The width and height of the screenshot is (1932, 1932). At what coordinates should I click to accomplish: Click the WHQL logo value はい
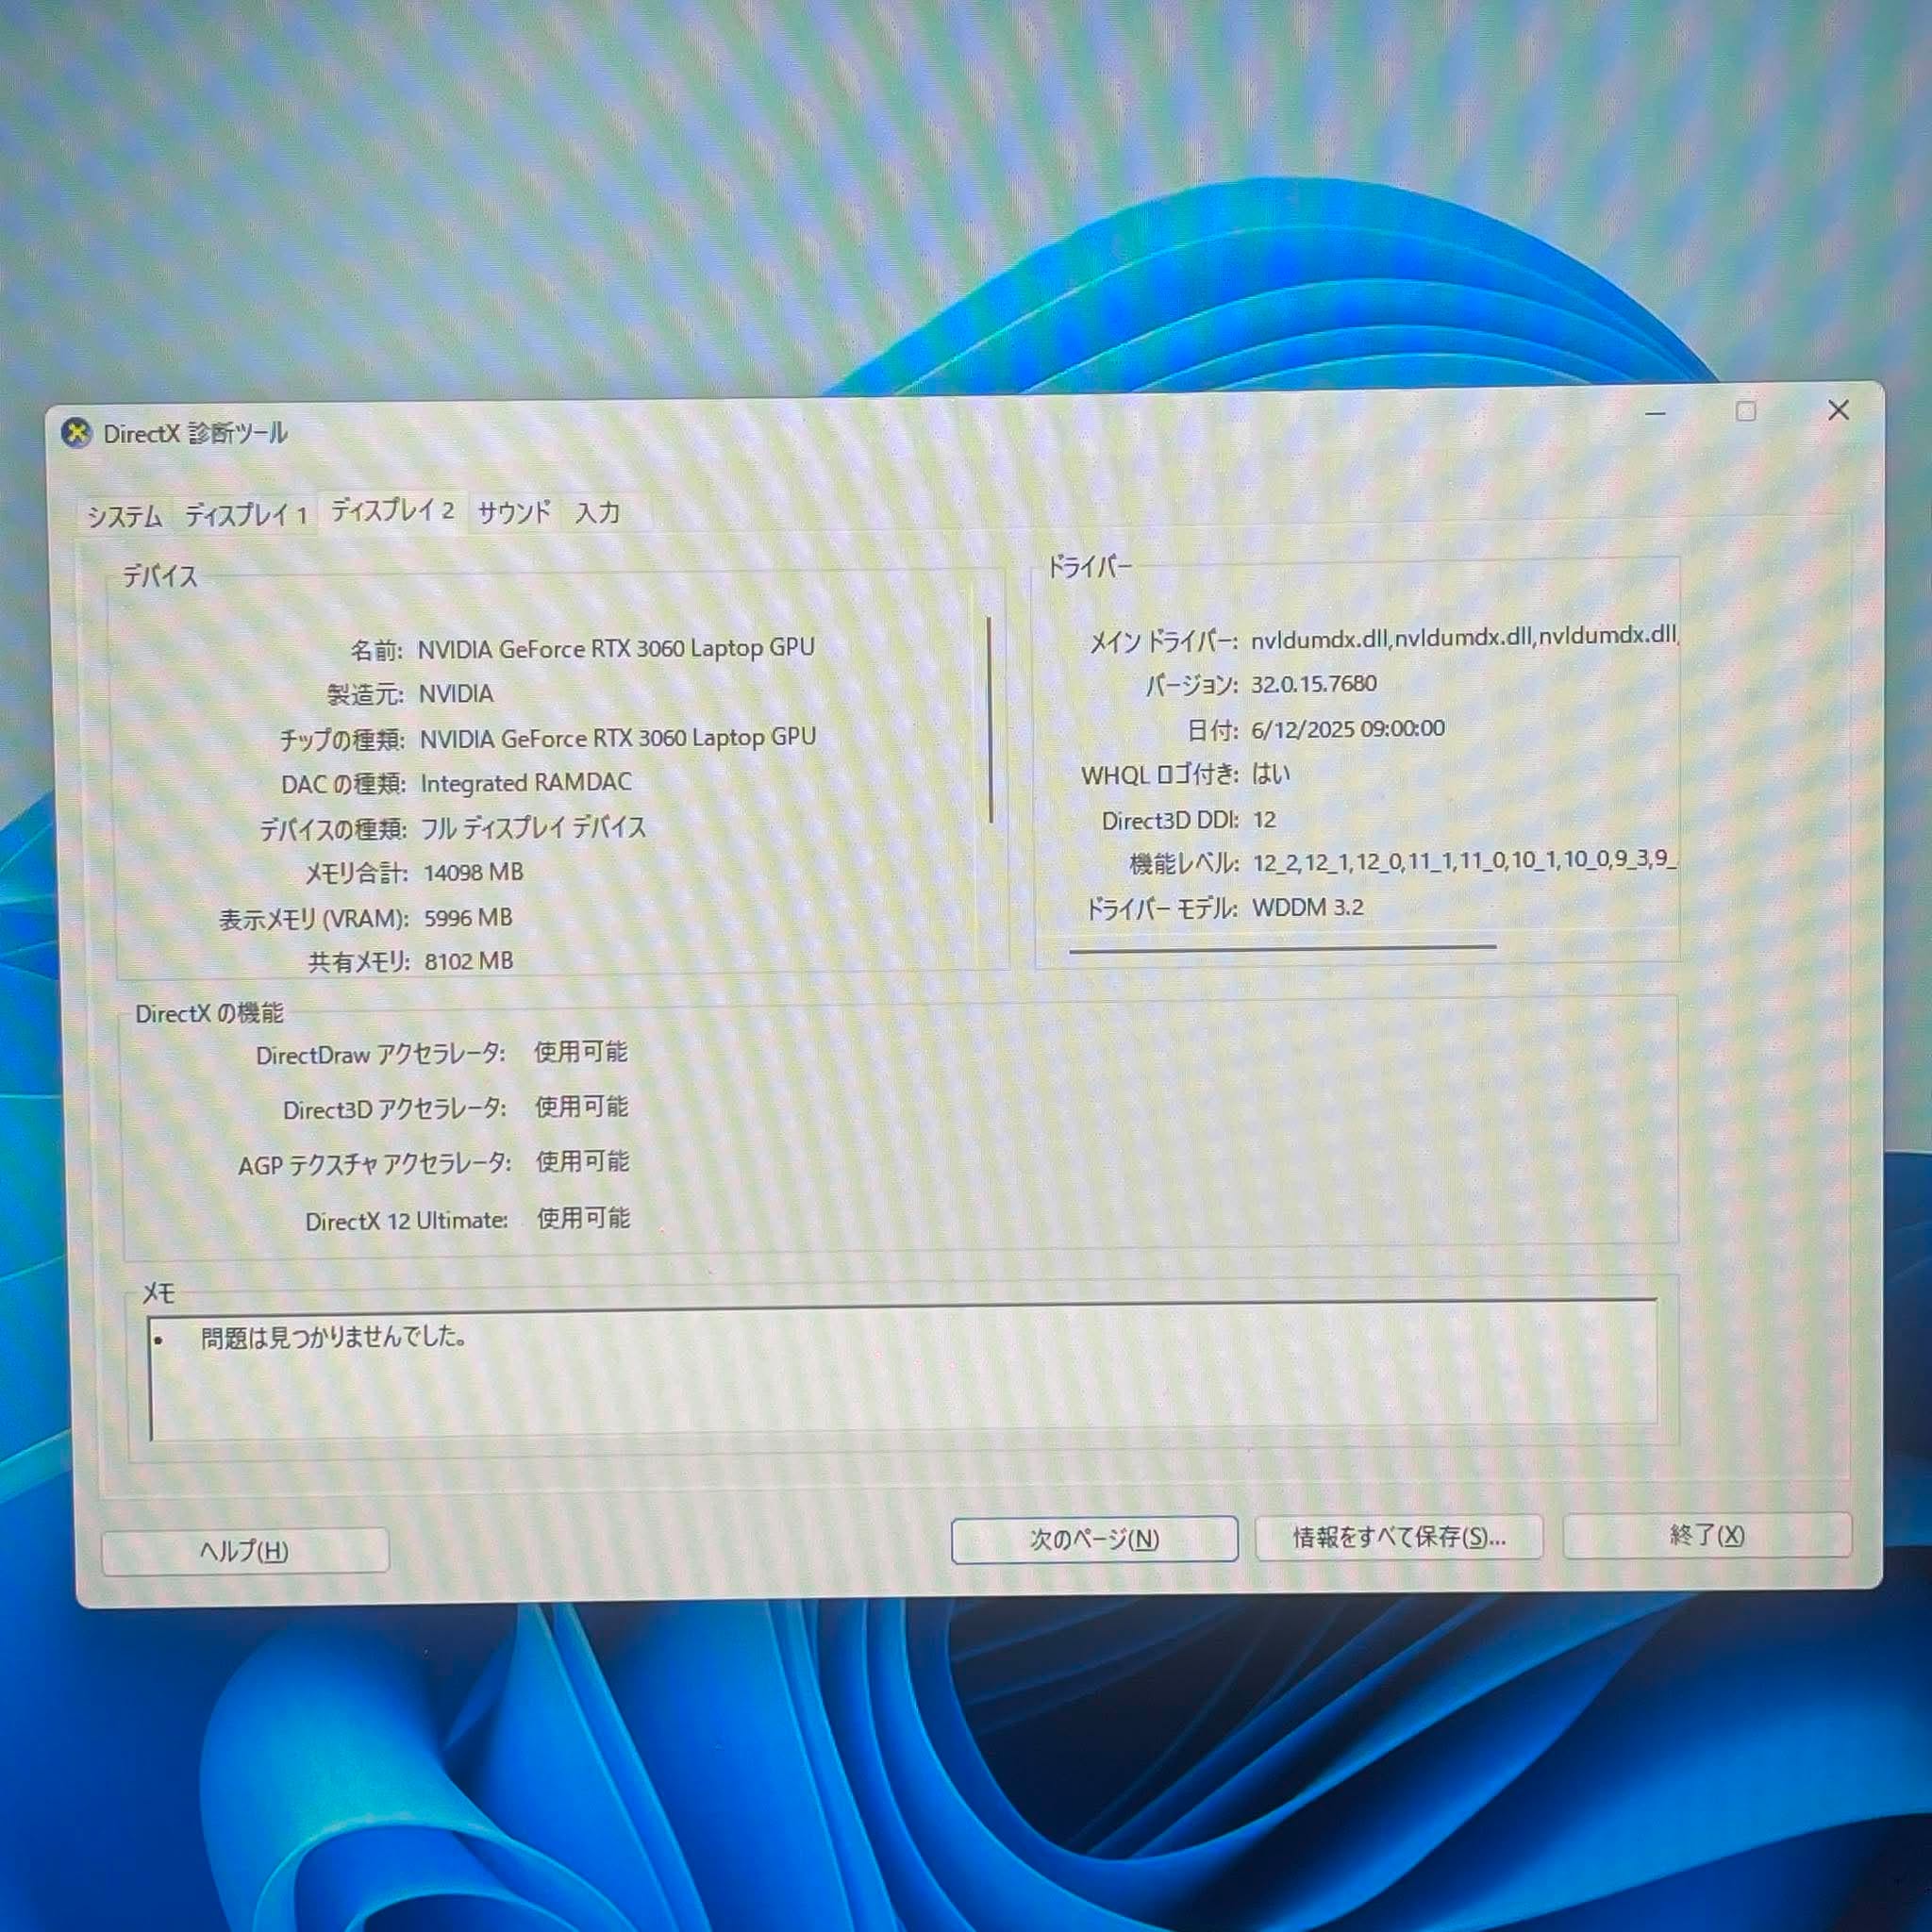click(x=1271, y=774)
